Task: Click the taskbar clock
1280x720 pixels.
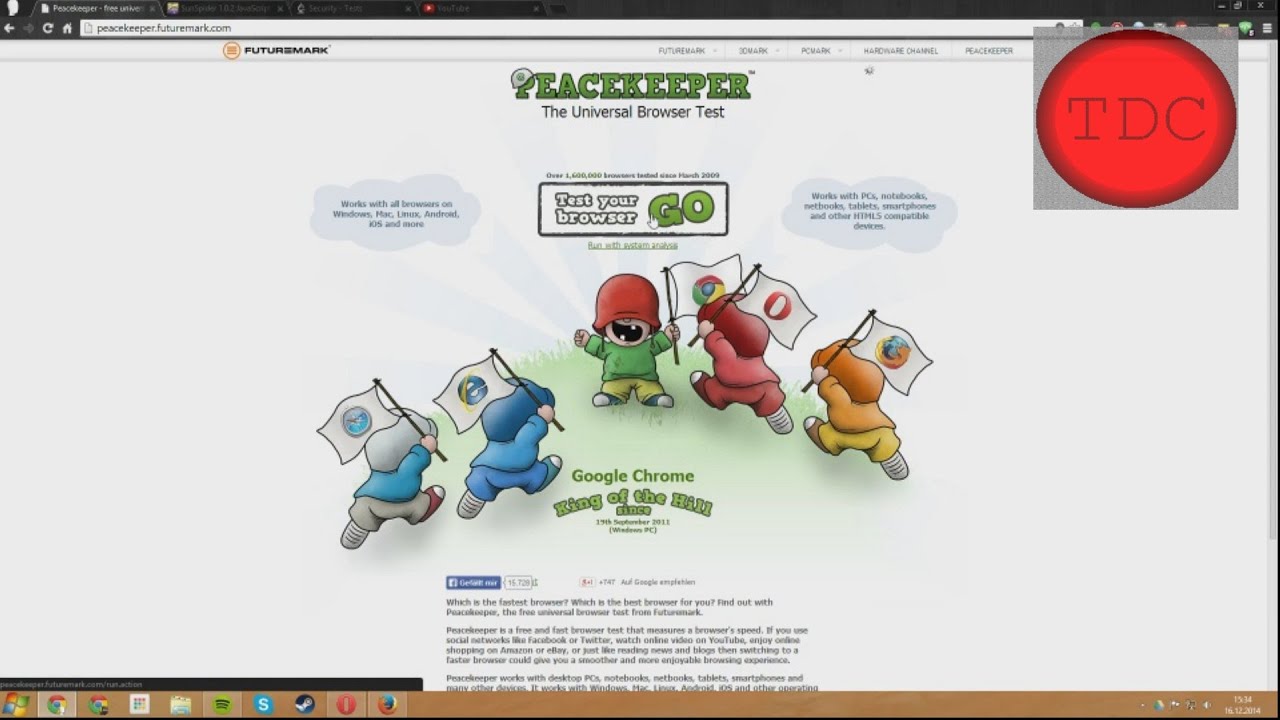Action: [x=1244, y=705]
